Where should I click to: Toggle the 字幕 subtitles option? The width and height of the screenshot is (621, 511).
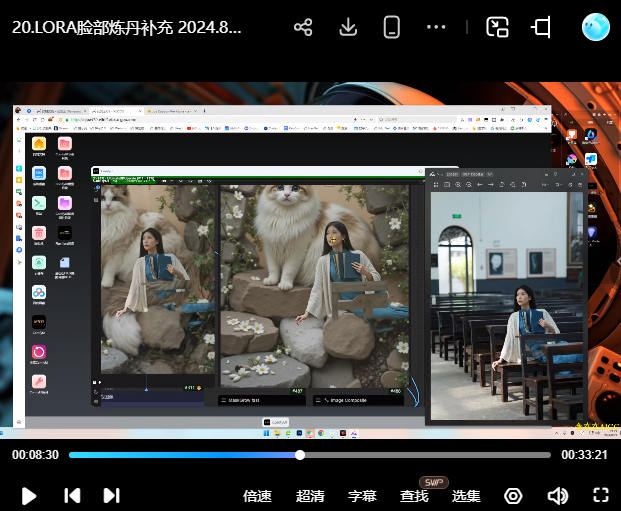click(x=362, y=496)
